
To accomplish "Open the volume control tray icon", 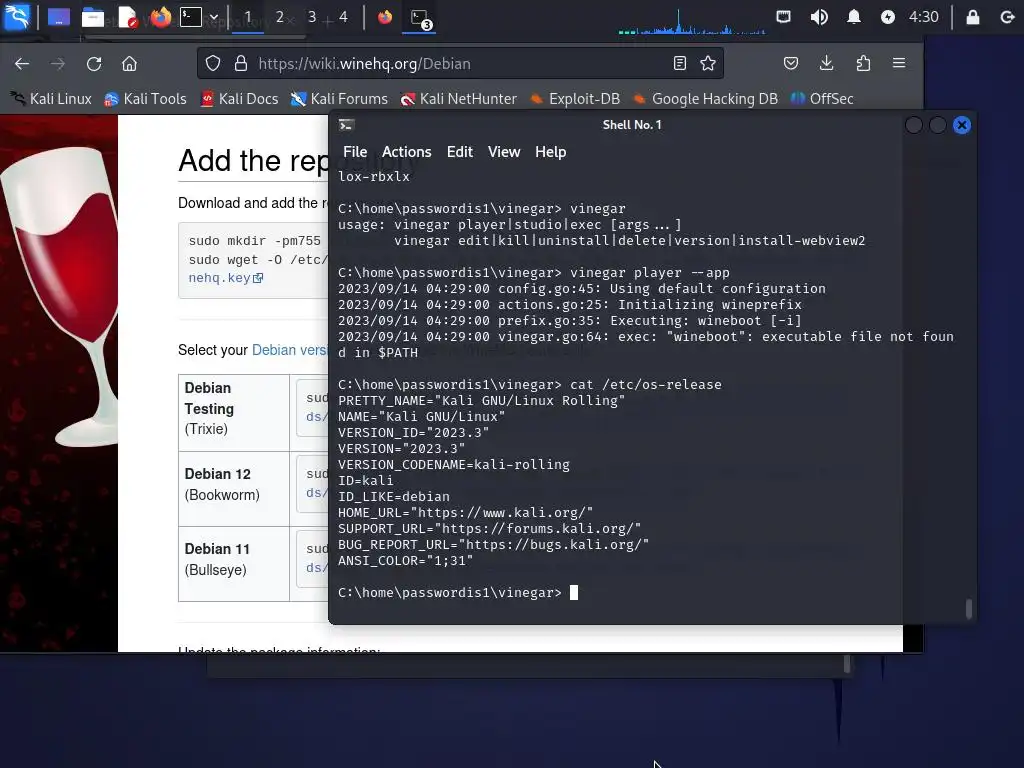I will (x=818, y=17).
